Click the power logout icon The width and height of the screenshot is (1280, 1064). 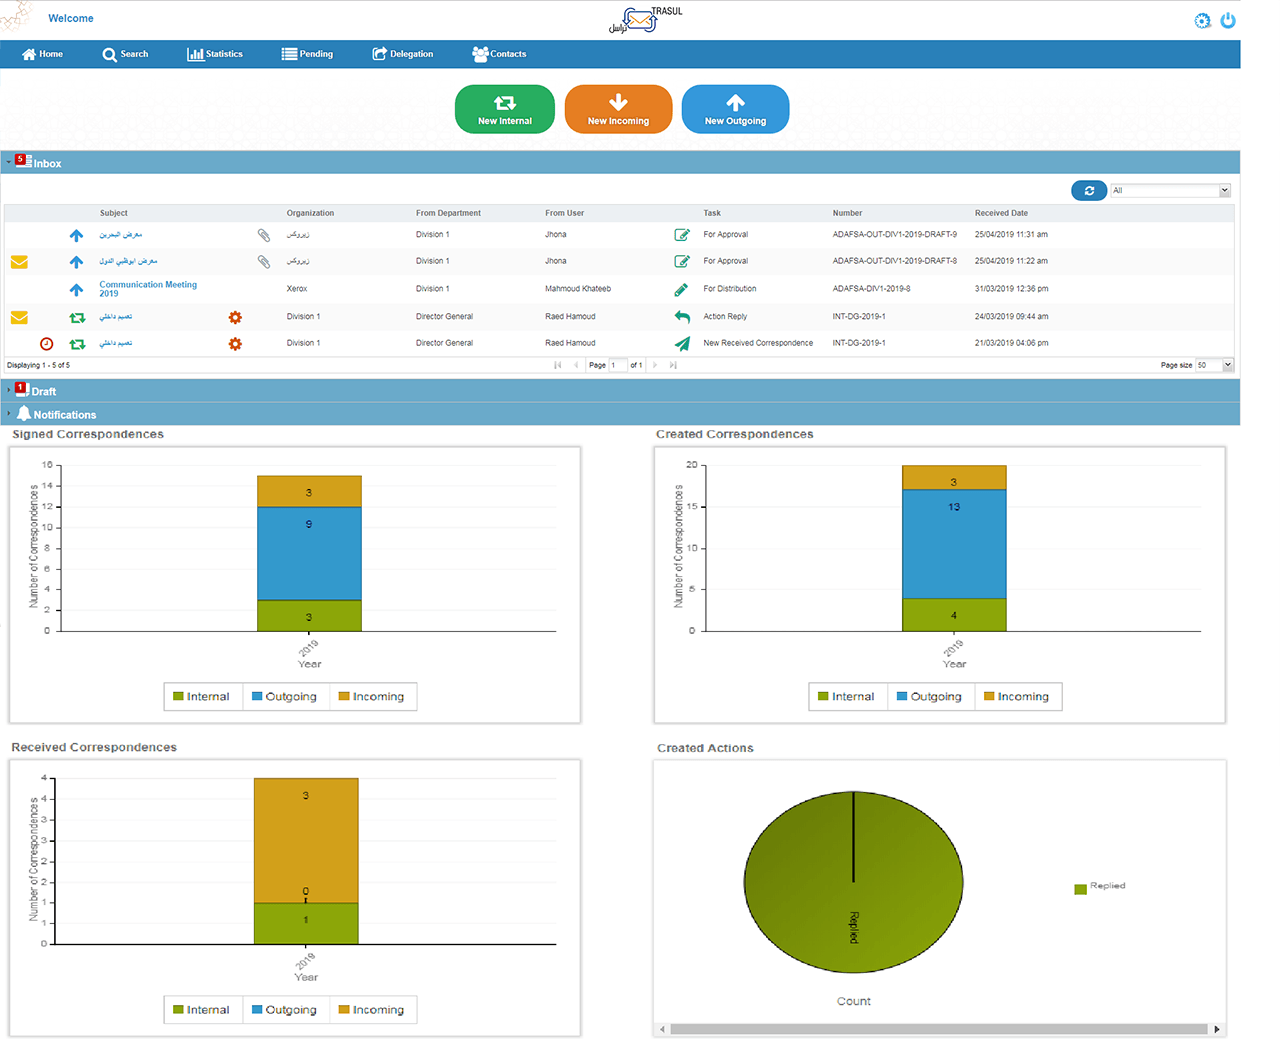point(1228,20)
